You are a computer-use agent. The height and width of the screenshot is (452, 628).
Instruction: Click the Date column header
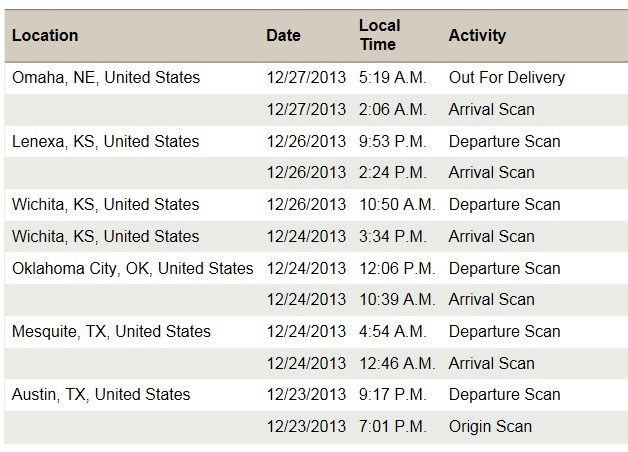click(x=283, y=35)
